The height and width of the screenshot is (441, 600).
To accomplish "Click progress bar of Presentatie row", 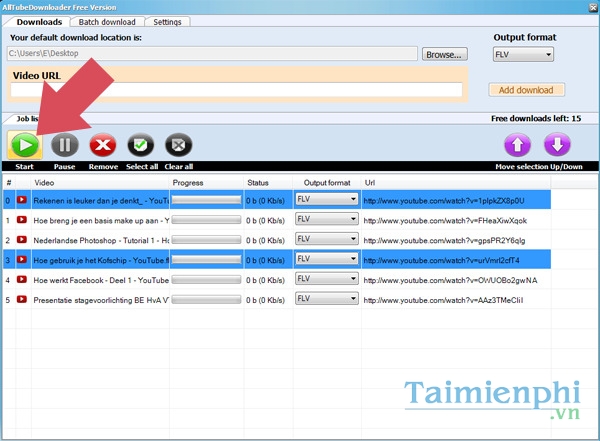I will coord(206,300).
